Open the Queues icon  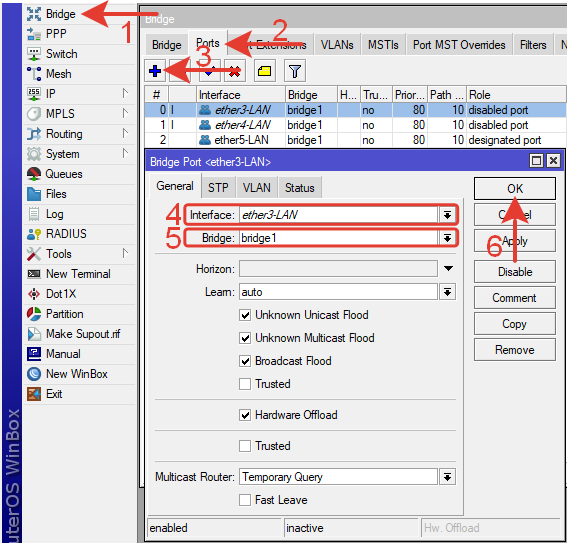click(34, 174)
